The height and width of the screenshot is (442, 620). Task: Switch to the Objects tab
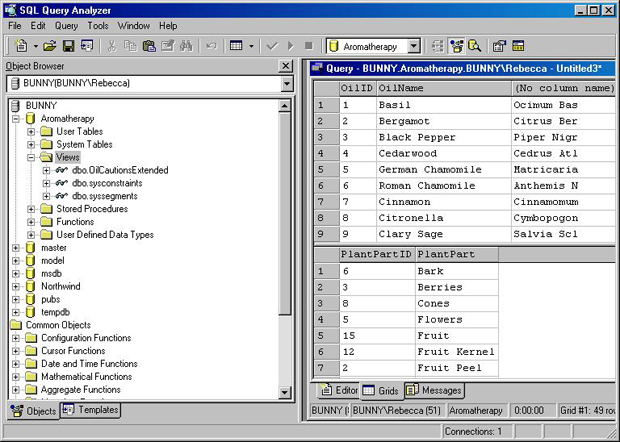[x=33, y=411]
